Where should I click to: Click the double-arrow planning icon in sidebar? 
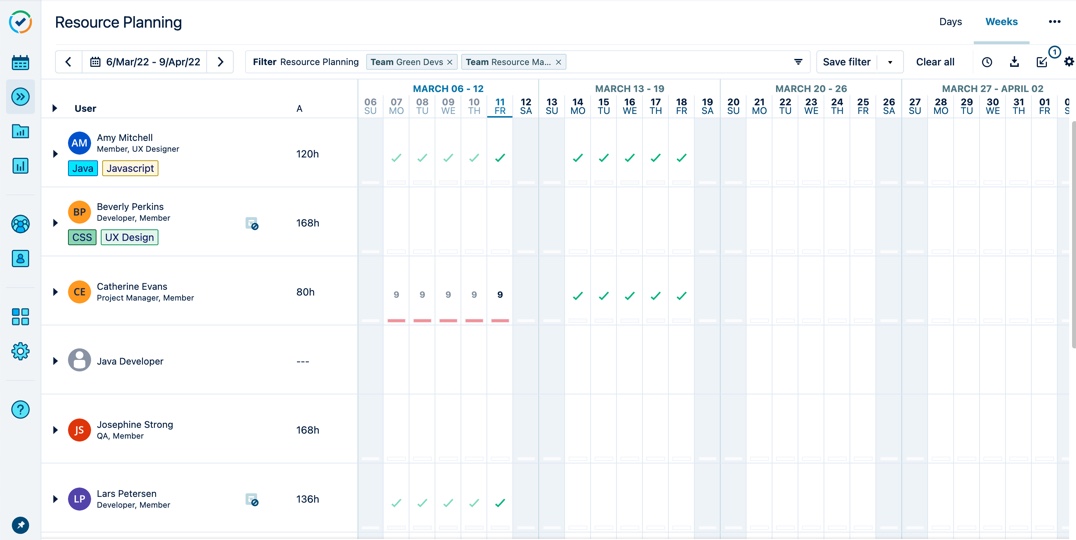20,97
